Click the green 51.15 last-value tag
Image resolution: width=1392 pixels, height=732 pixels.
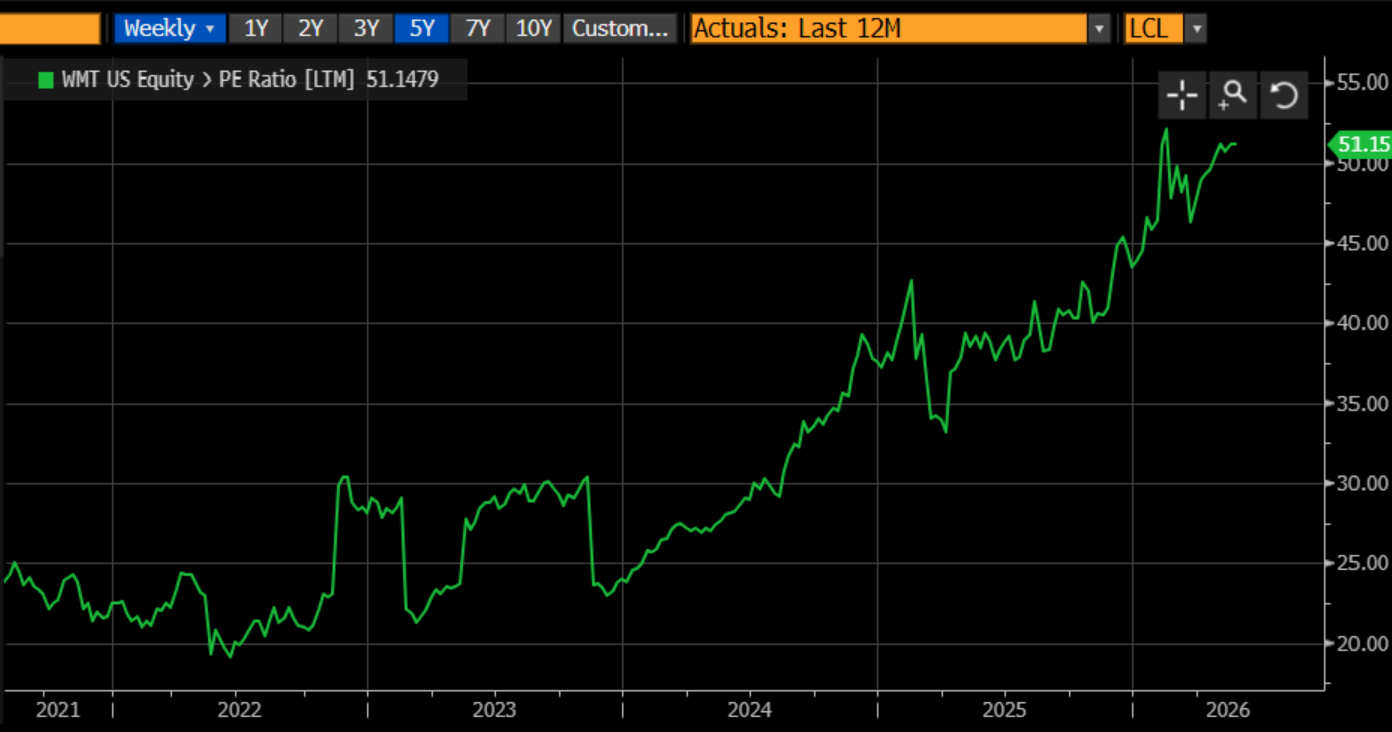coord(1360,144)
